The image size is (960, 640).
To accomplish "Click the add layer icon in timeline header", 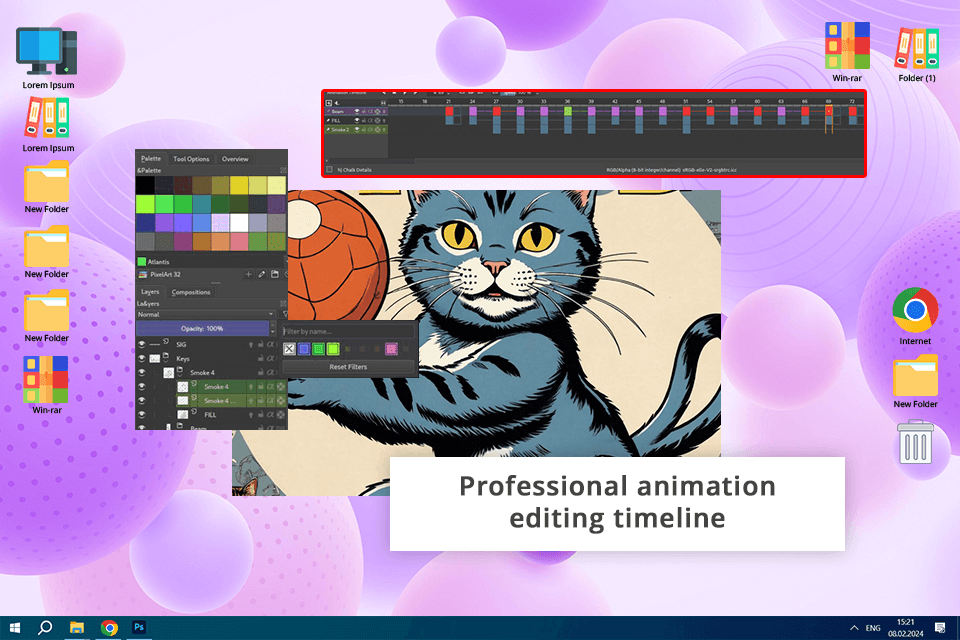I will point(329,103).
